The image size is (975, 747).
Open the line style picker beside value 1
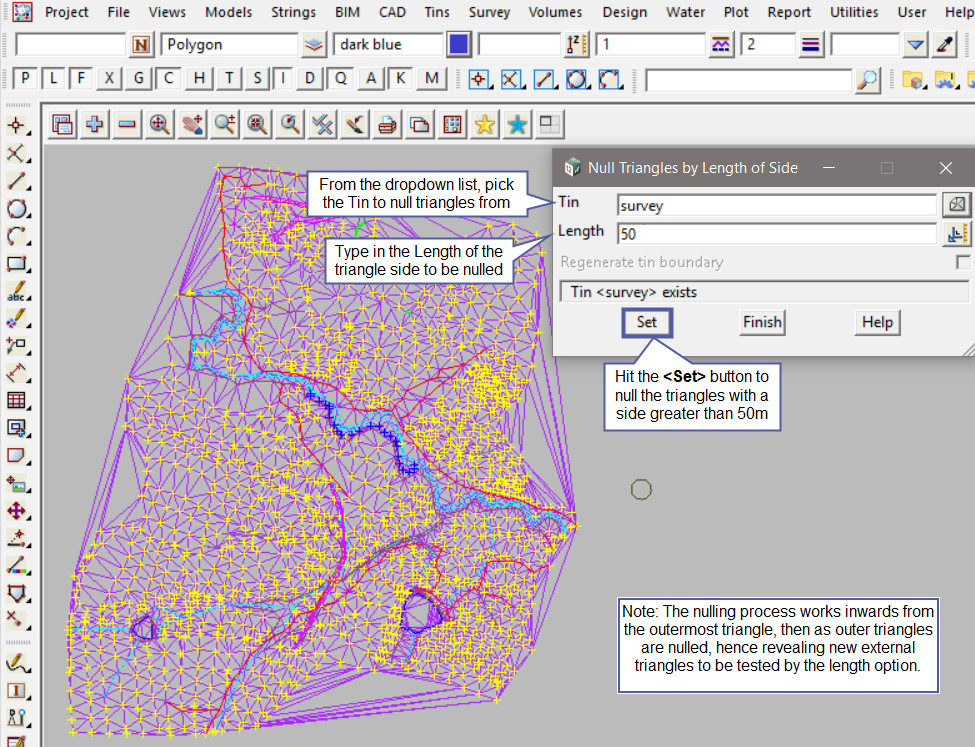721,45
